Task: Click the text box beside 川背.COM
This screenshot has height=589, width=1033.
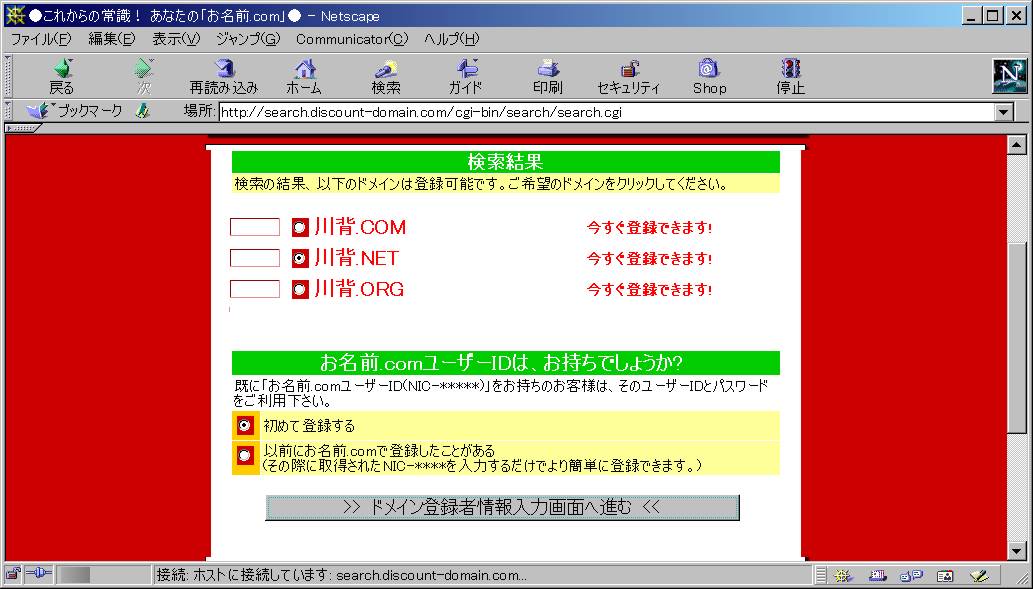Action: click(255, 227)
